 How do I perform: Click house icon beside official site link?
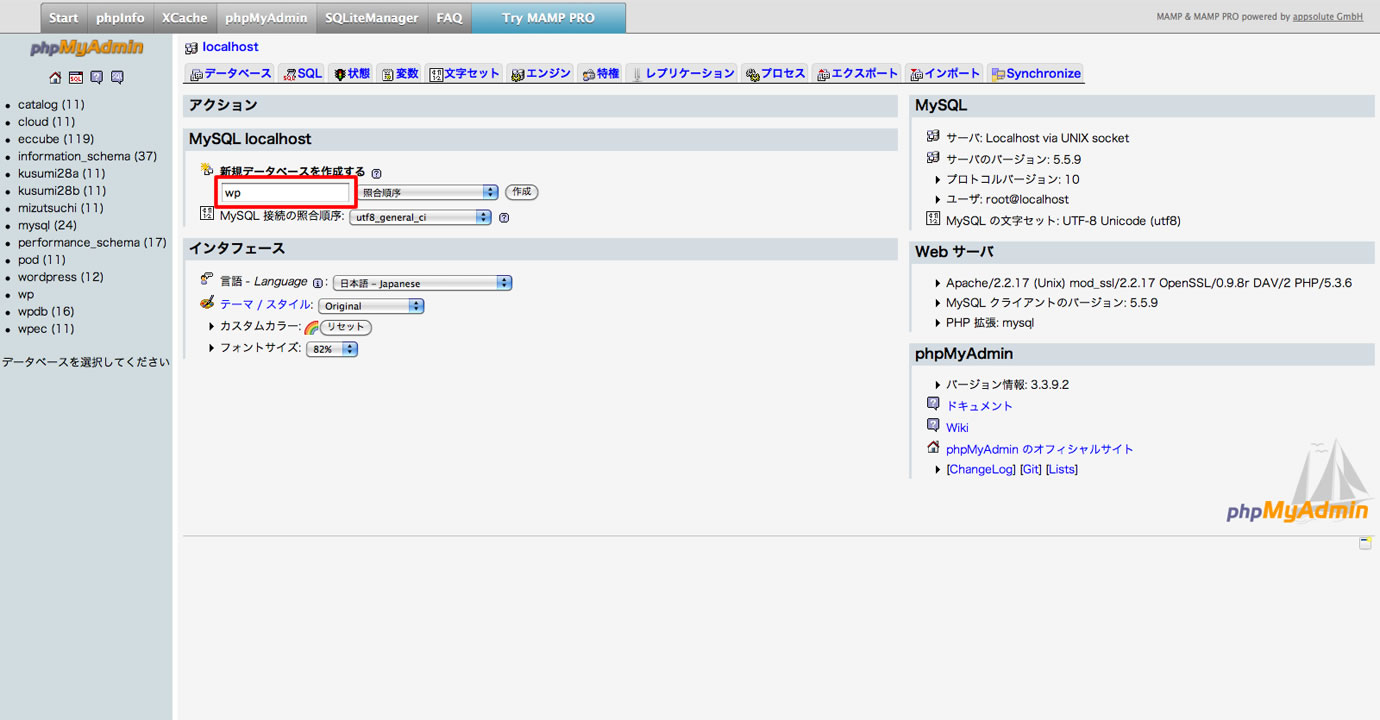(933, 448)
